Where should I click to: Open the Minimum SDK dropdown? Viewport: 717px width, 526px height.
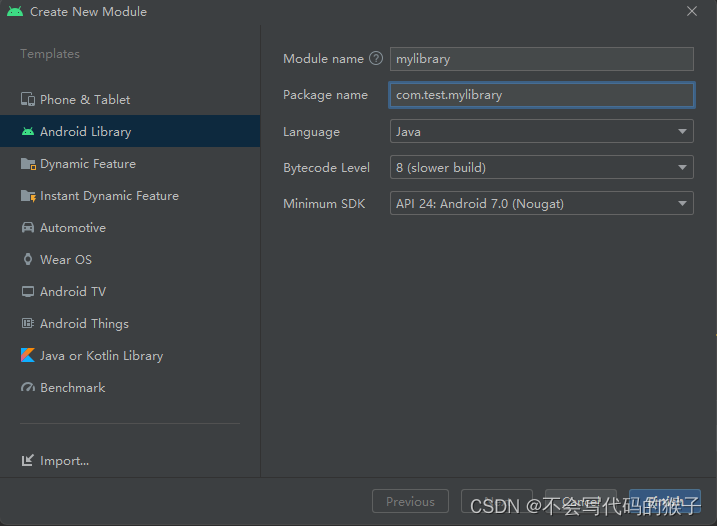[541, 204]
